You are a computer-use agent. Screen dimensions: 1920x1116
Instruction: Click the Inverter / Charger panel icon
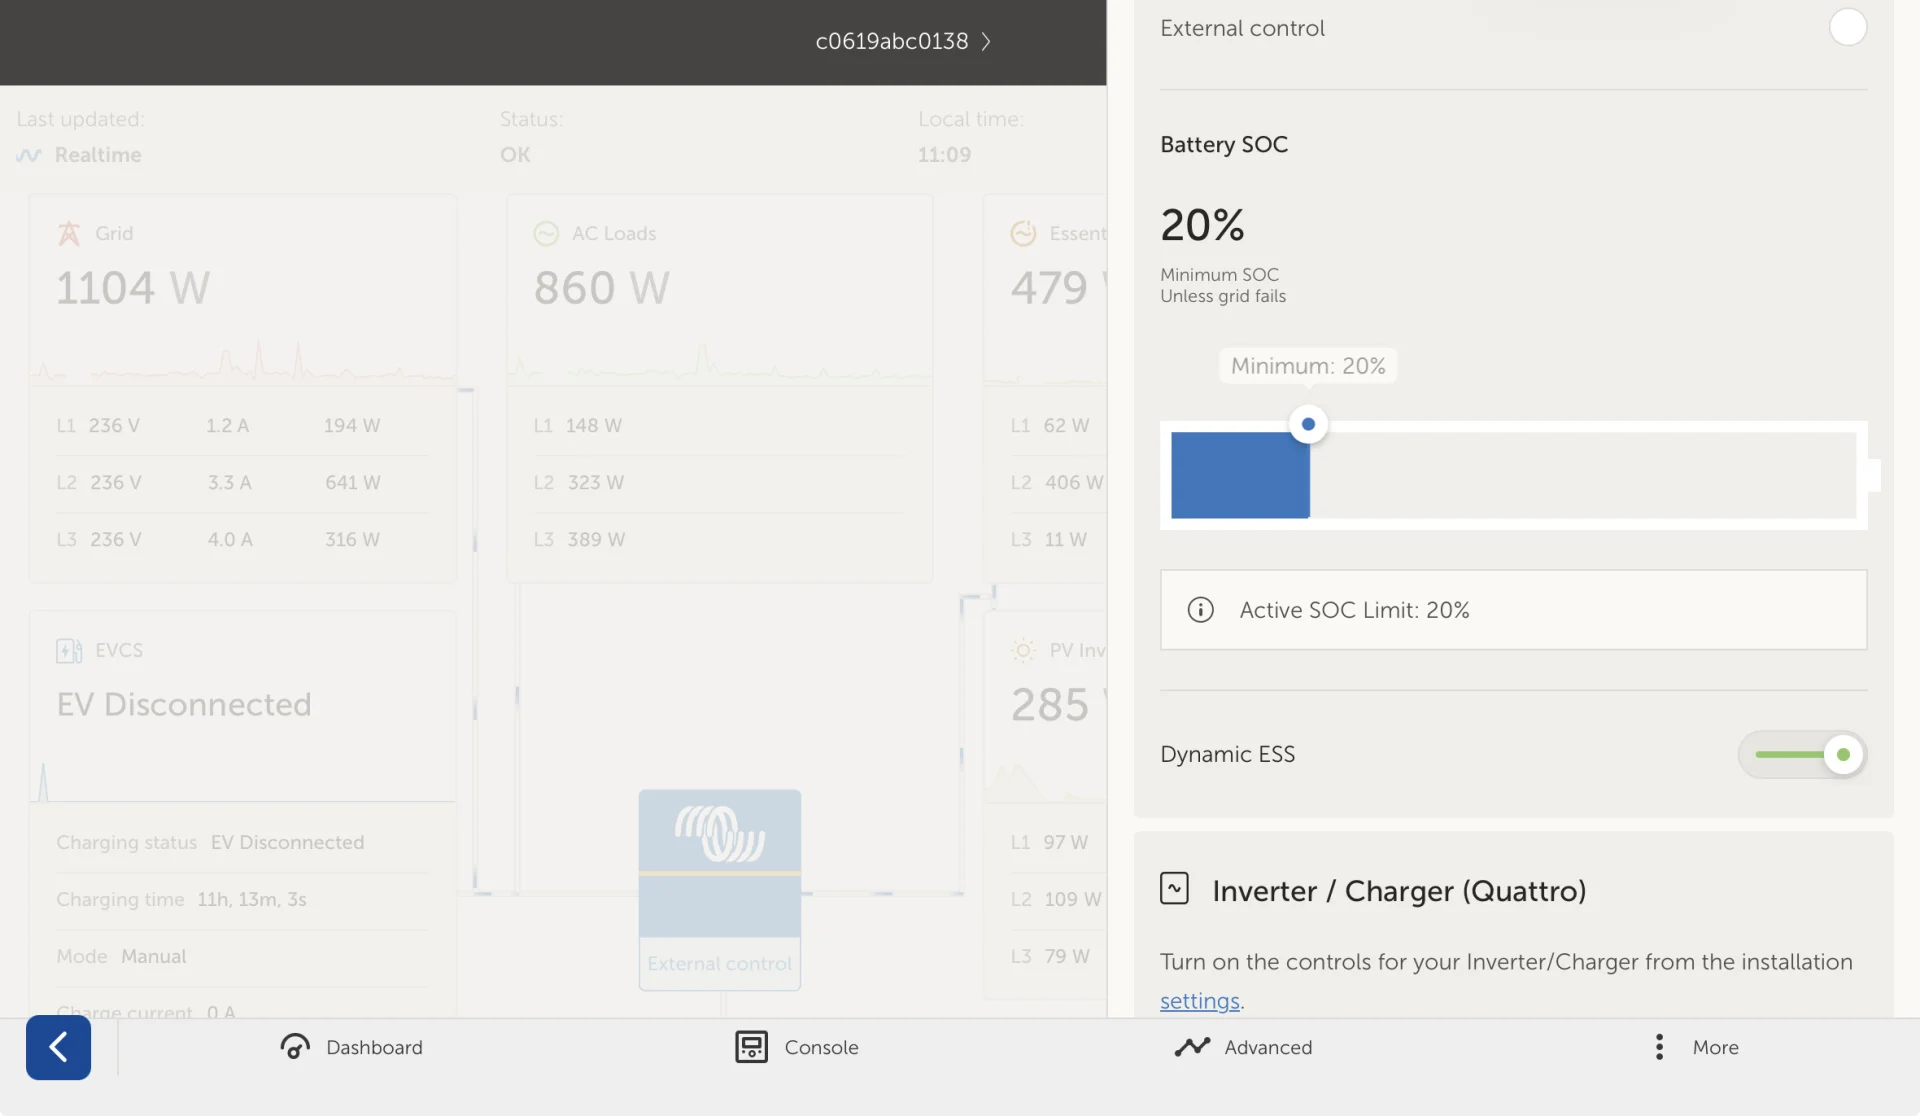pyautogui.click(x=1174, y=888)
